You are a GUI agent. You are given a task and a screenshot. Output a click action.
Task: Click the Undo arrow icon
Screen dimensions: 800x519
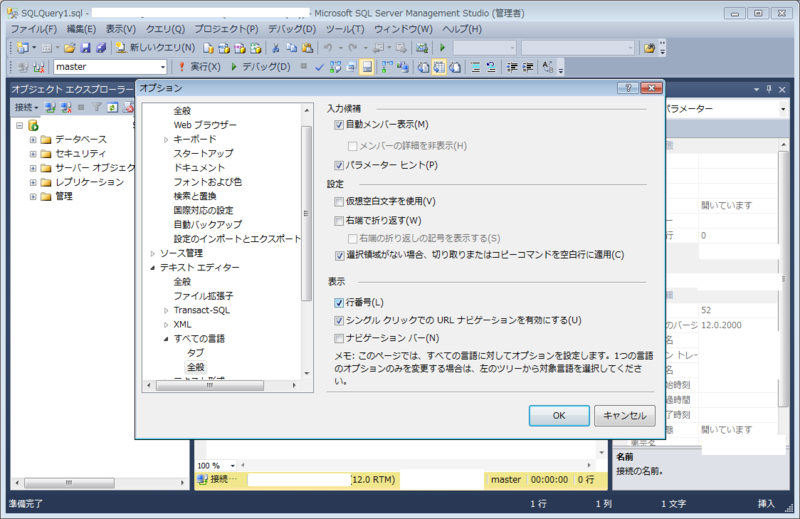click(328, 48)
